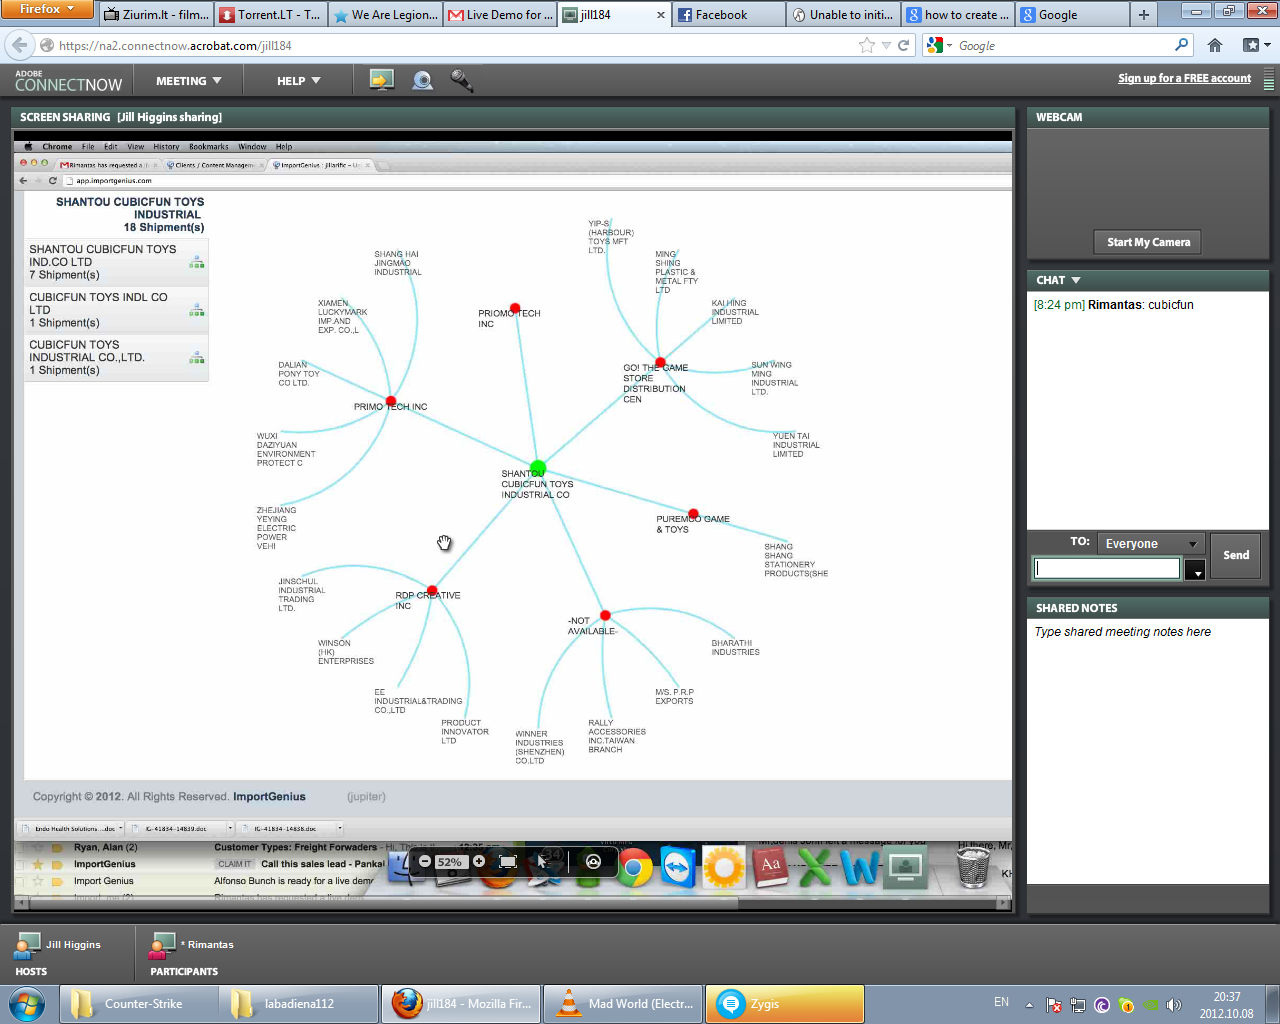The image size is (1280, 1024).
Task: Open URL history dropdown arrow
Action: [886, 45]
